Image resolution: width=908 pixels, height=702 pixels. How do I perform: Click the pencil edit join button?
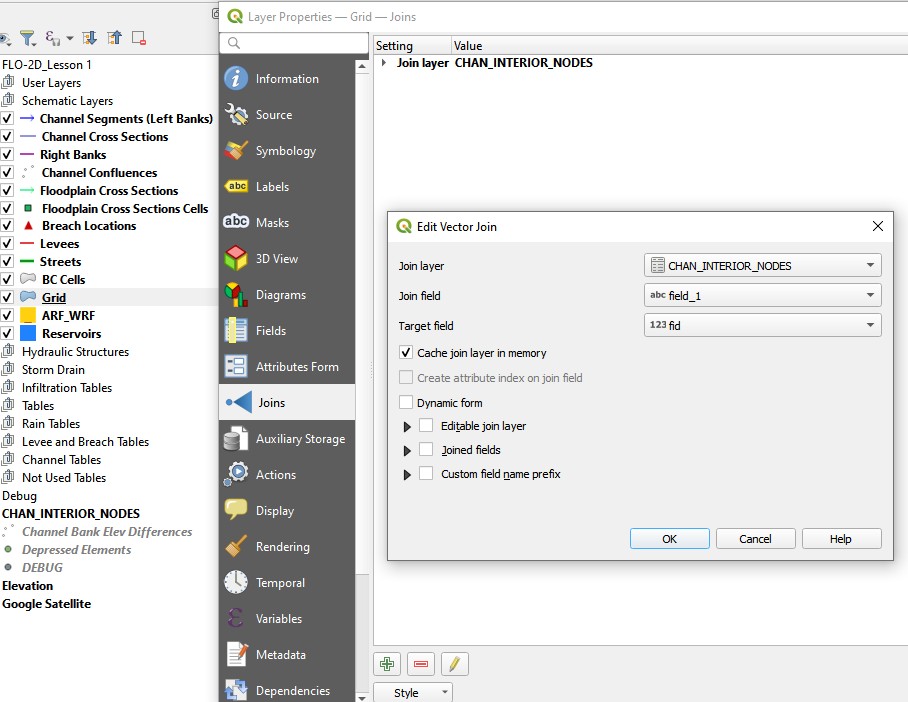tap(454, 664)
